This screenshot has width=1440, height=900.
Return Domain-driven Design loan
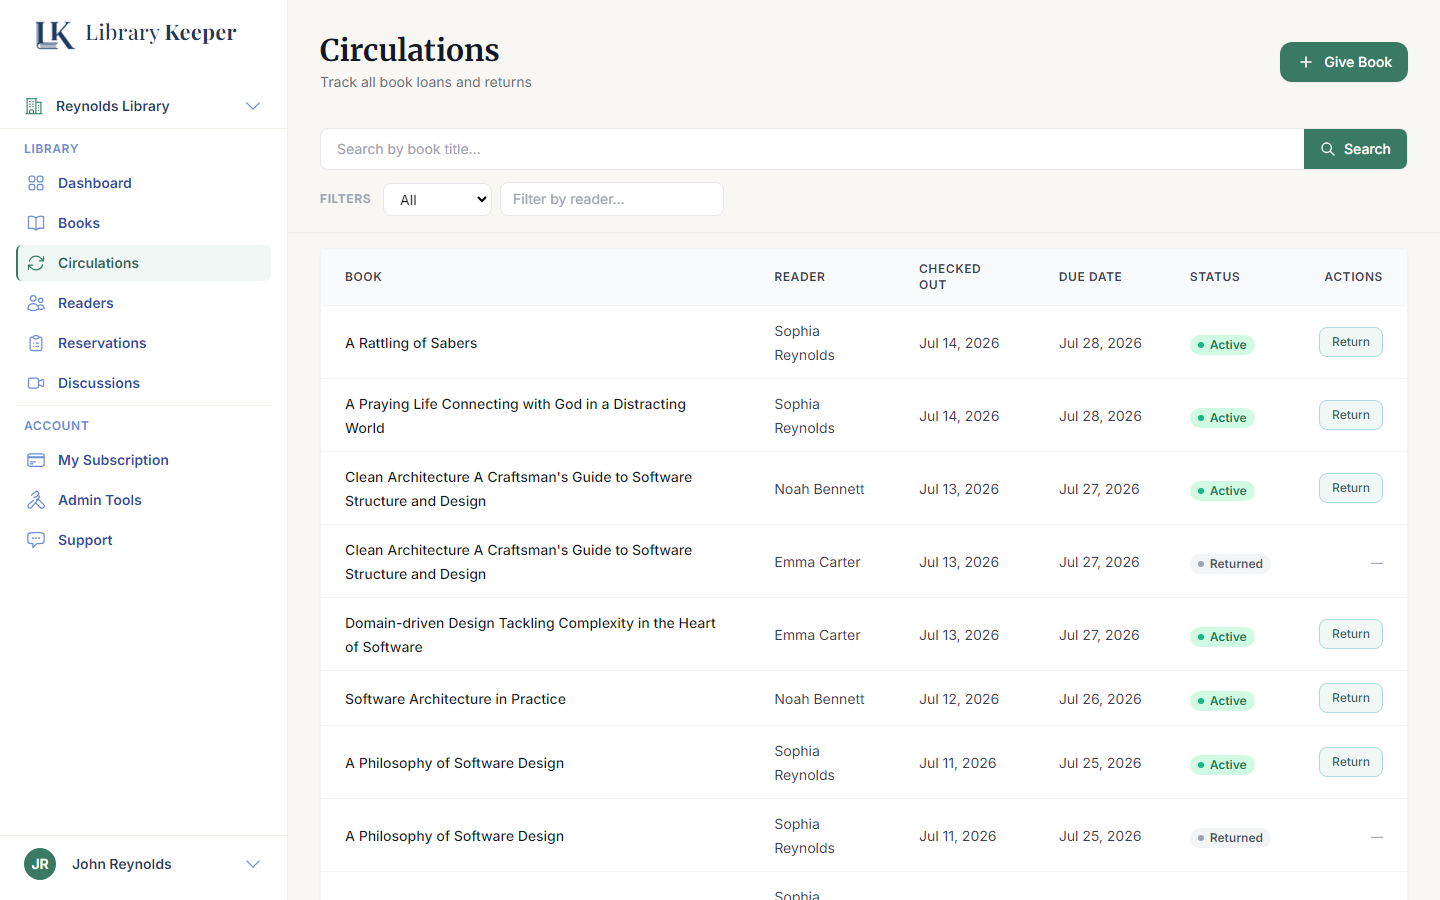click(x=1350, y=634)
